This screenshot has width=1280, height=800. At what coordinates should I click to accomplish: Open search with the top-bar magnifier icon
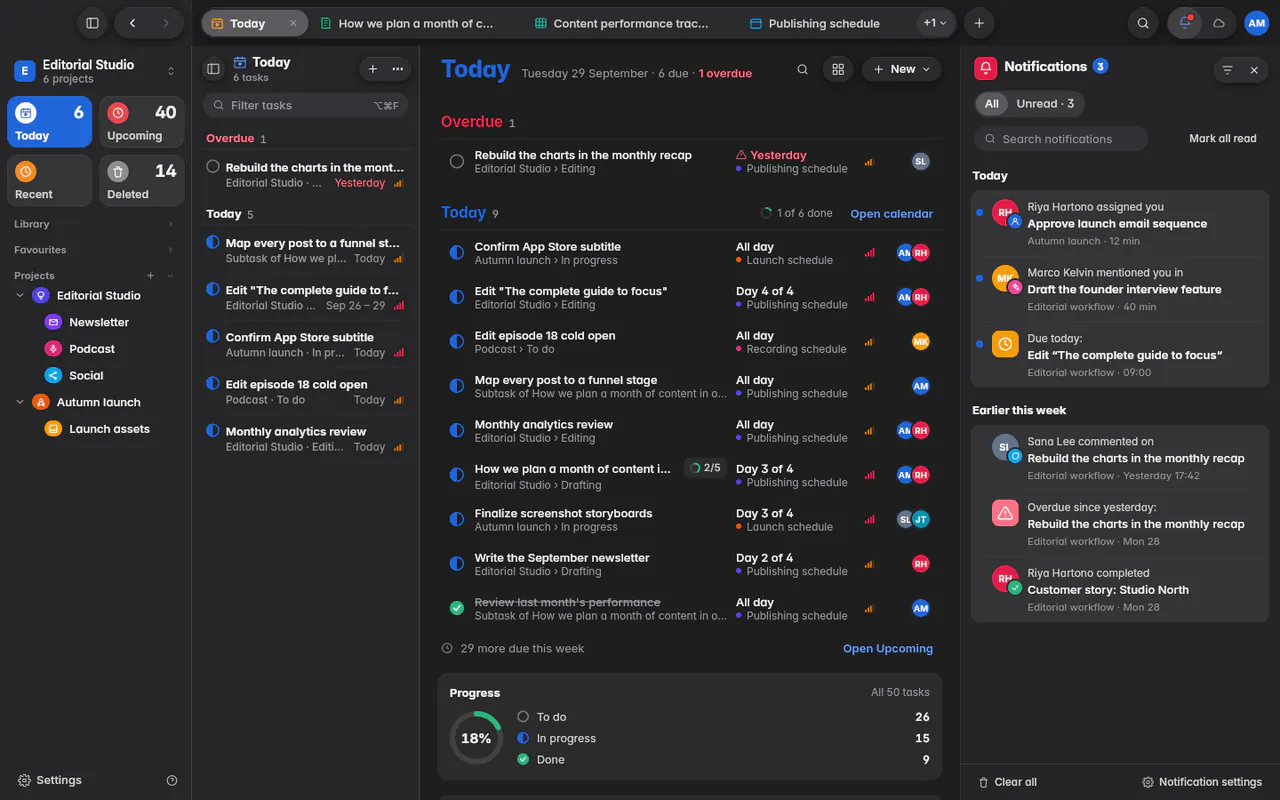click(x=1143, y=23)
